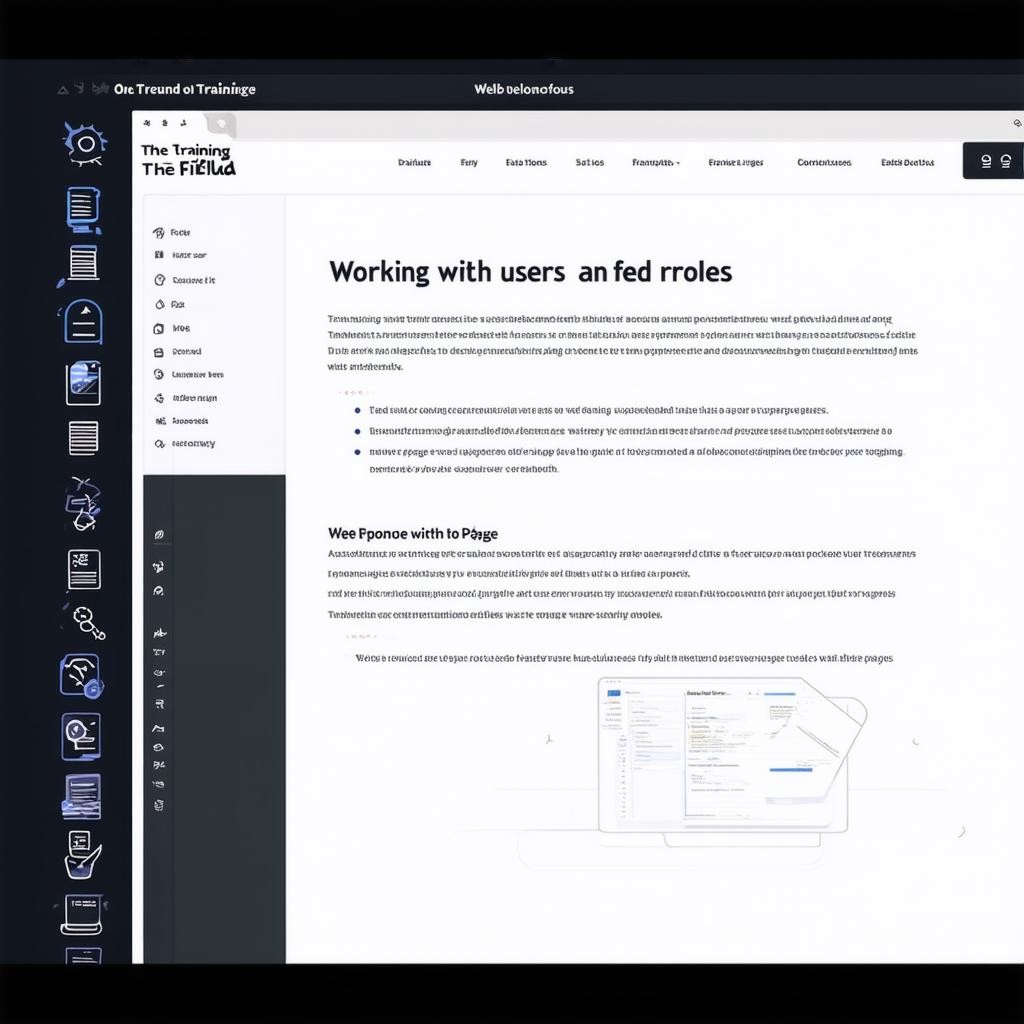Screen dimensions: 1024x1024
Task: Click the dark button at the navigation's right end
Action: [994, 161]
